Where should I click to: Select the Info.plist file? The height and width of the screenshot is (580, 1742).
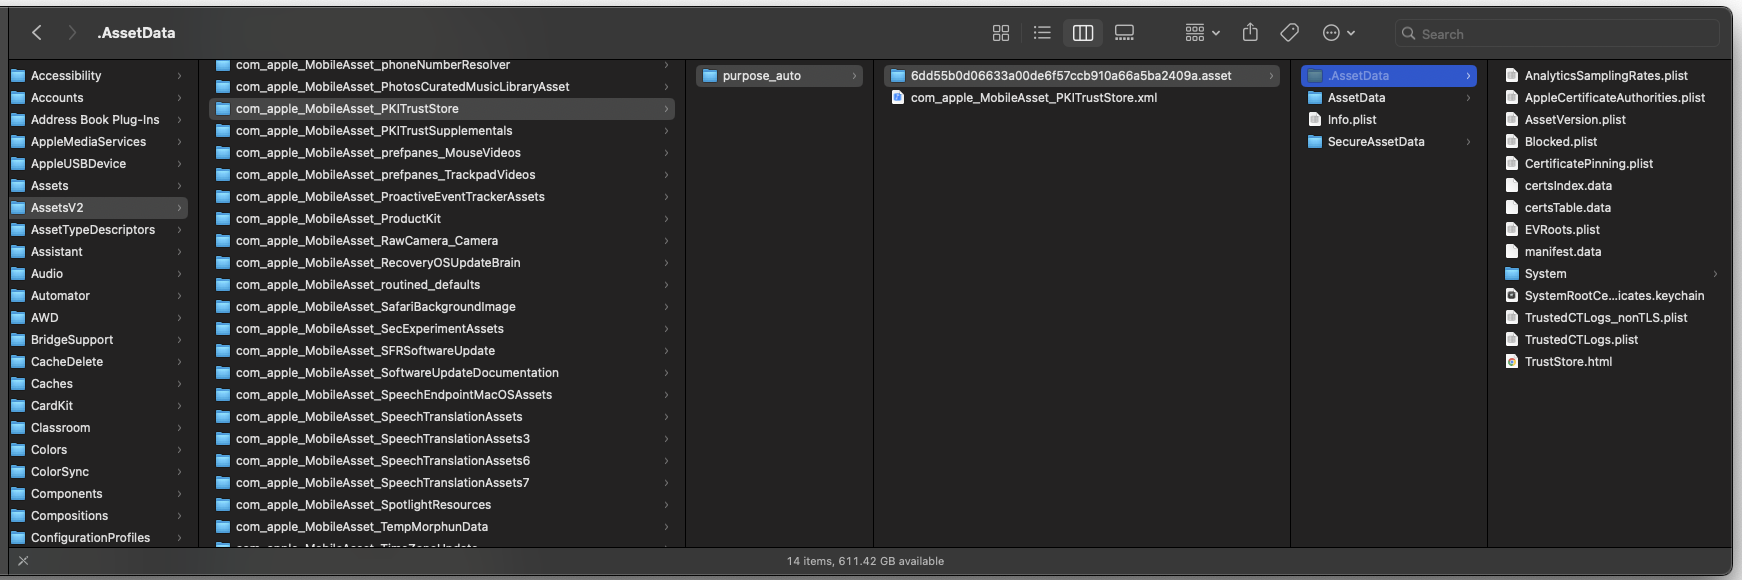(x=1389, y=120)
